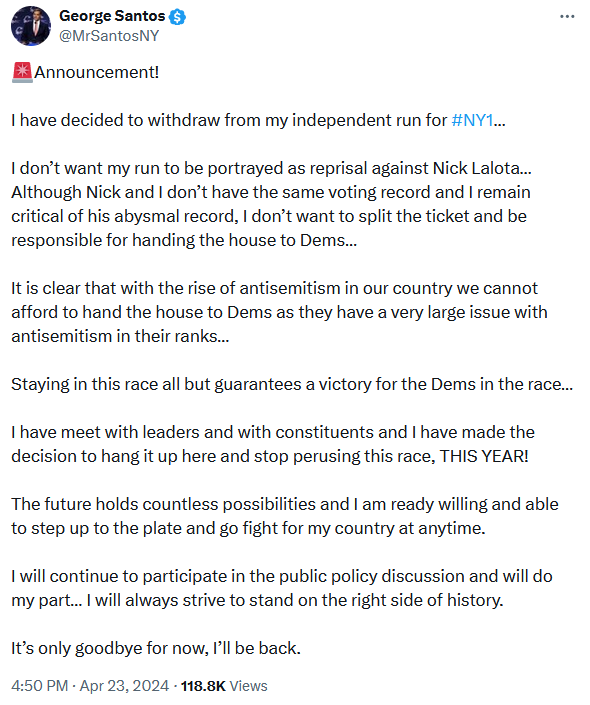Visit the @MrSantosNY handle link
The width and height of the screenshot is (590, 705).
109,36
